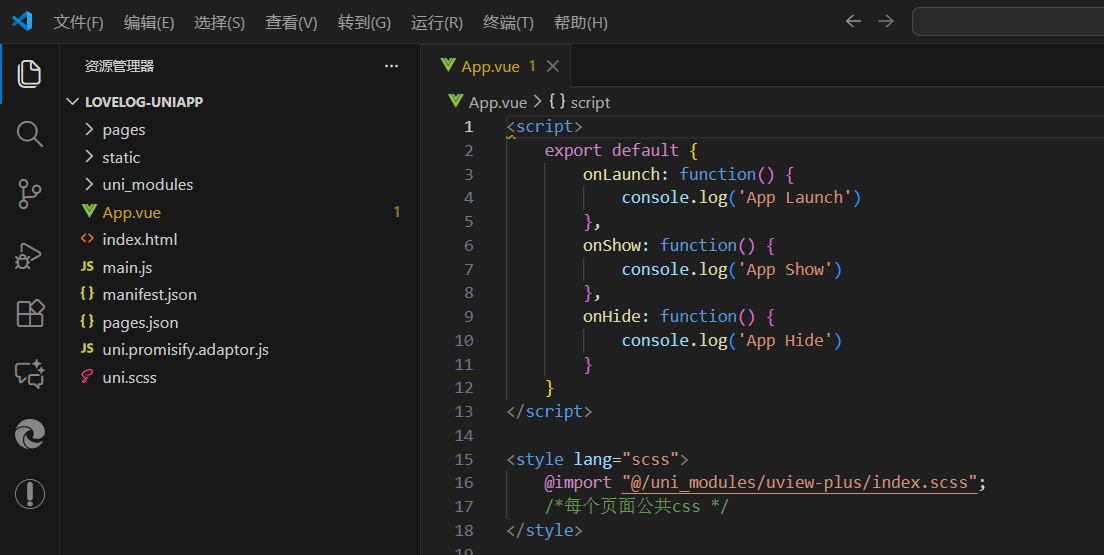Screen dimensions: 1104x555
Task: Open the Run and Debug view
Action: pyautogui.click(x=30, y=255)
